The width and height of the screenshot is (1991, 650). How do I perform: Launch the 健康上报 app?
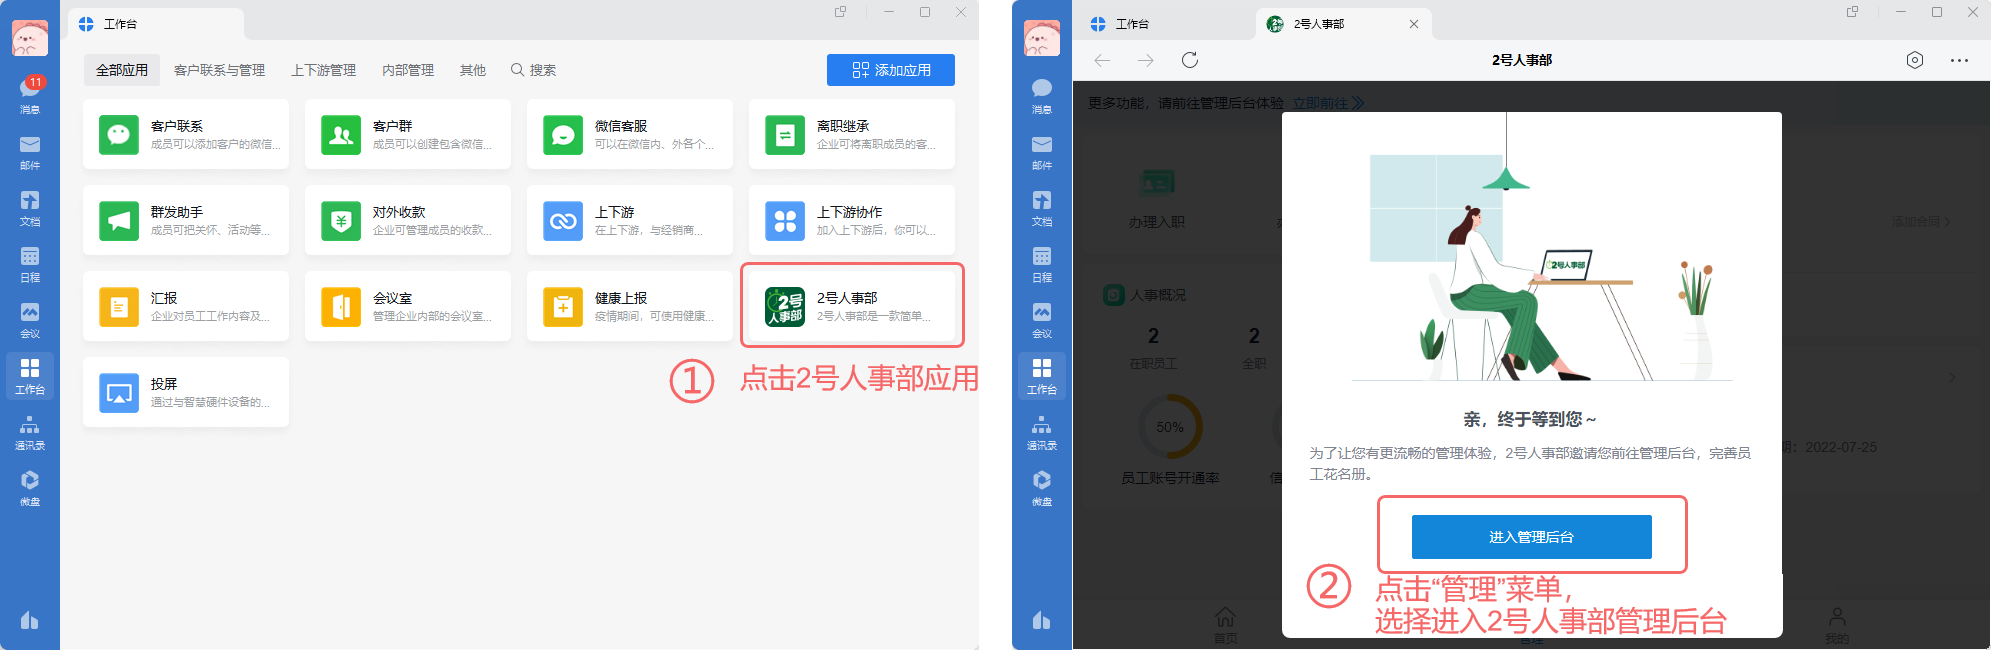tap(630, 306)
